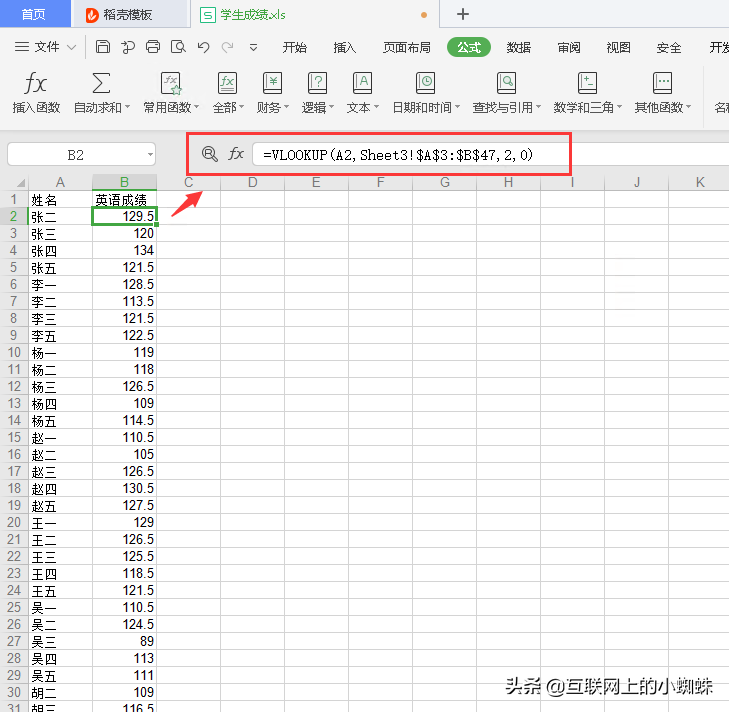Switch to the 视图 ribbon tab

[x=619, y=47]
